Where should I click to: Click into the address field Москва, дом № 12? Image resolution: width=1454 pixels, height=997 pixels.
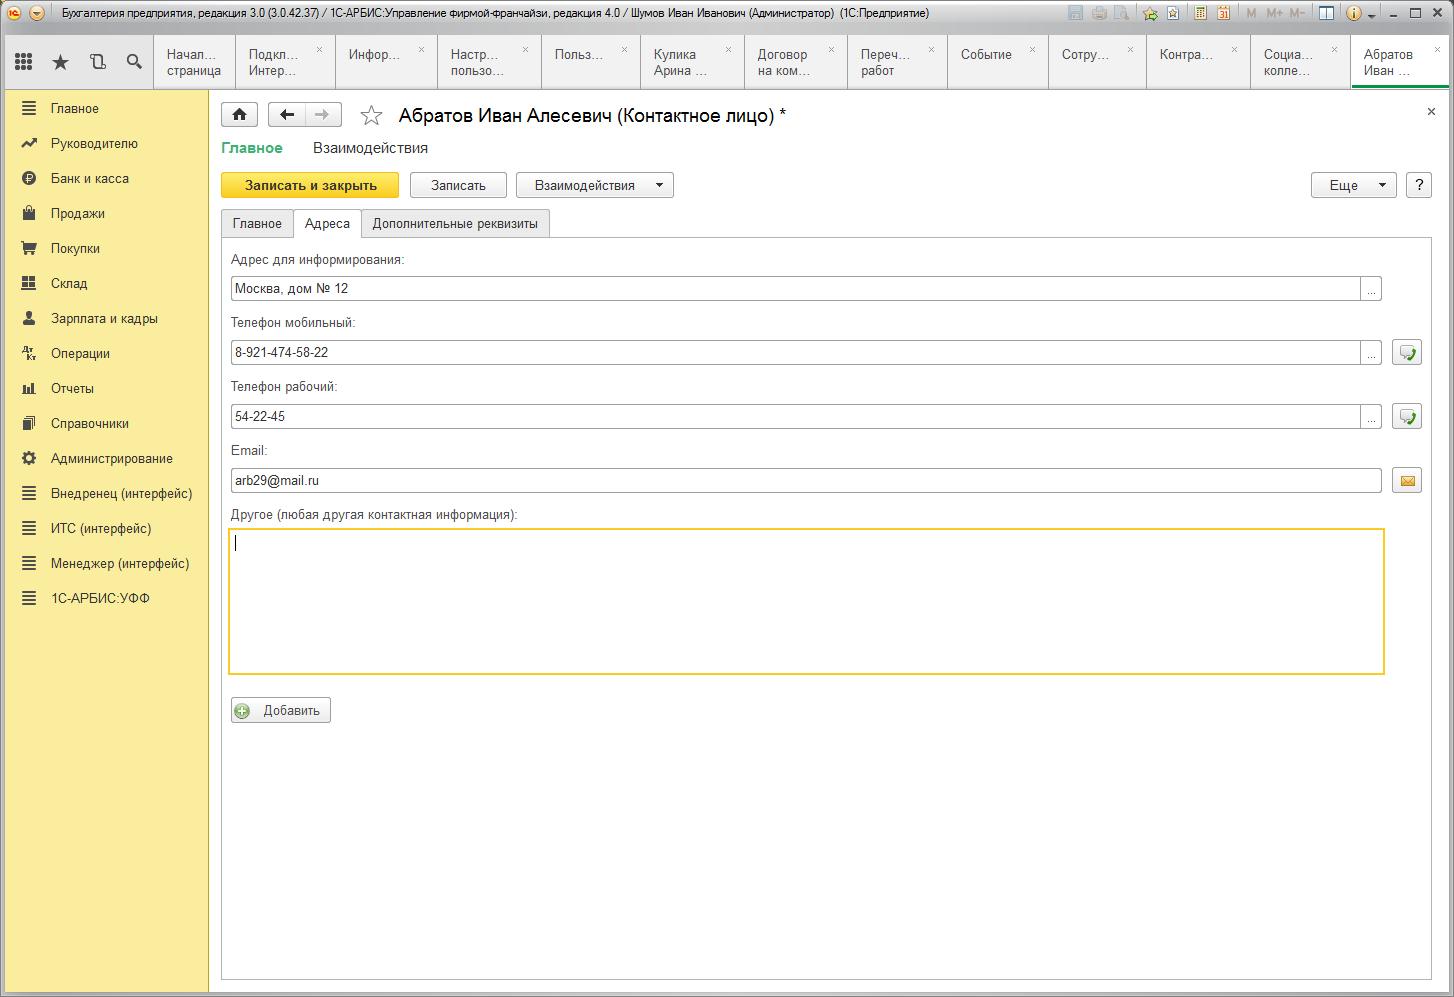(x=795, y=289)
